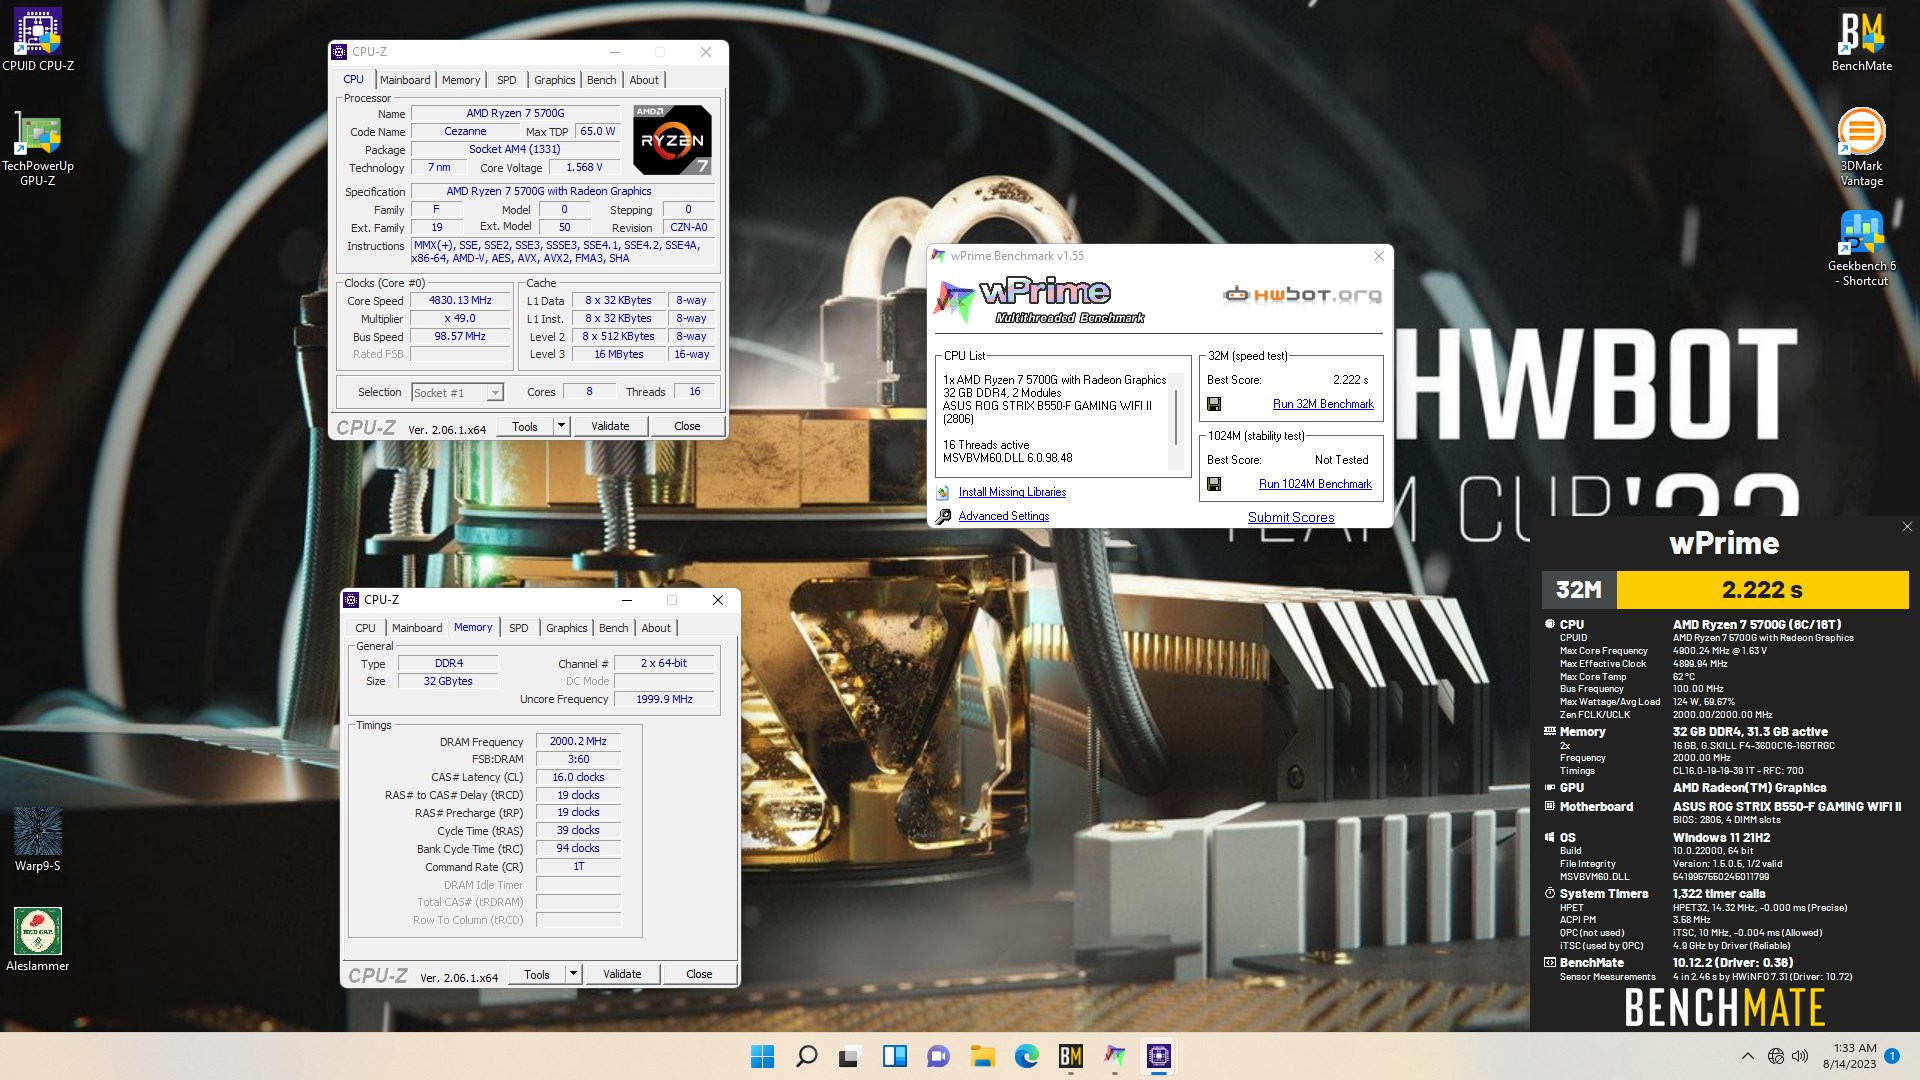Image resolution: width=1920 pixels, height=1080 pixels.
Task: Switch to CPU-Z taskbar icon
Action: click(1158, 1056)
